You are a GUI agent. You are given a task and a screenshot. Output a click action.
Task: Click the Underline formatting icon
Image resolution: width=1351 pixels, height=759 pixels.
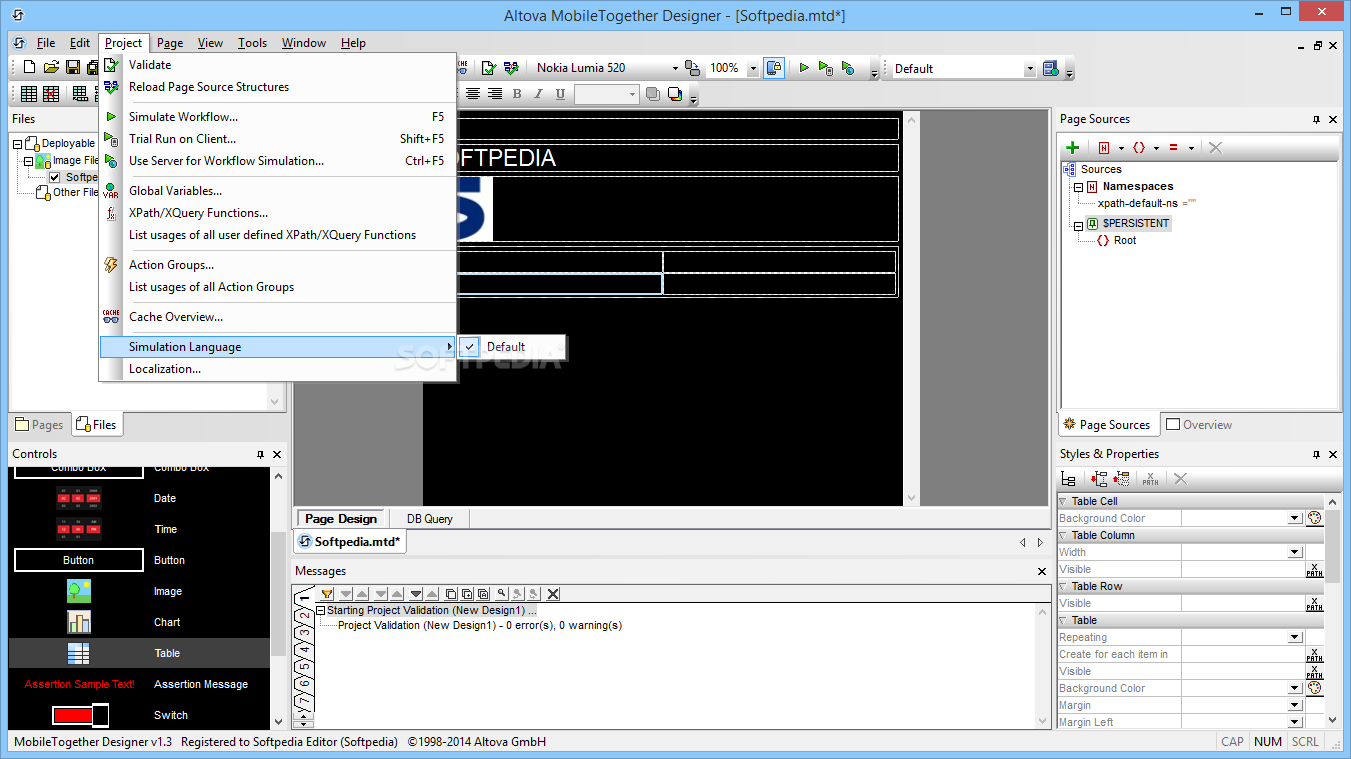[560, 94]
